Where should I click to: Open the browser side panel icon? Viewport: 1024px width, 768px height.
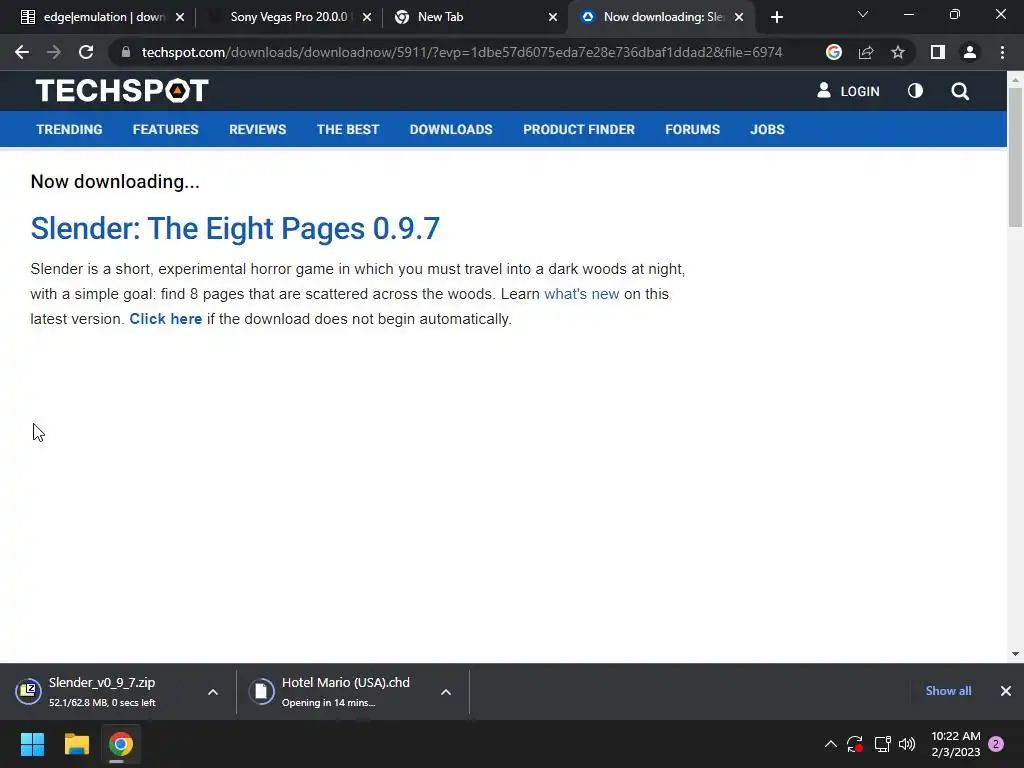tap(938, 52)
